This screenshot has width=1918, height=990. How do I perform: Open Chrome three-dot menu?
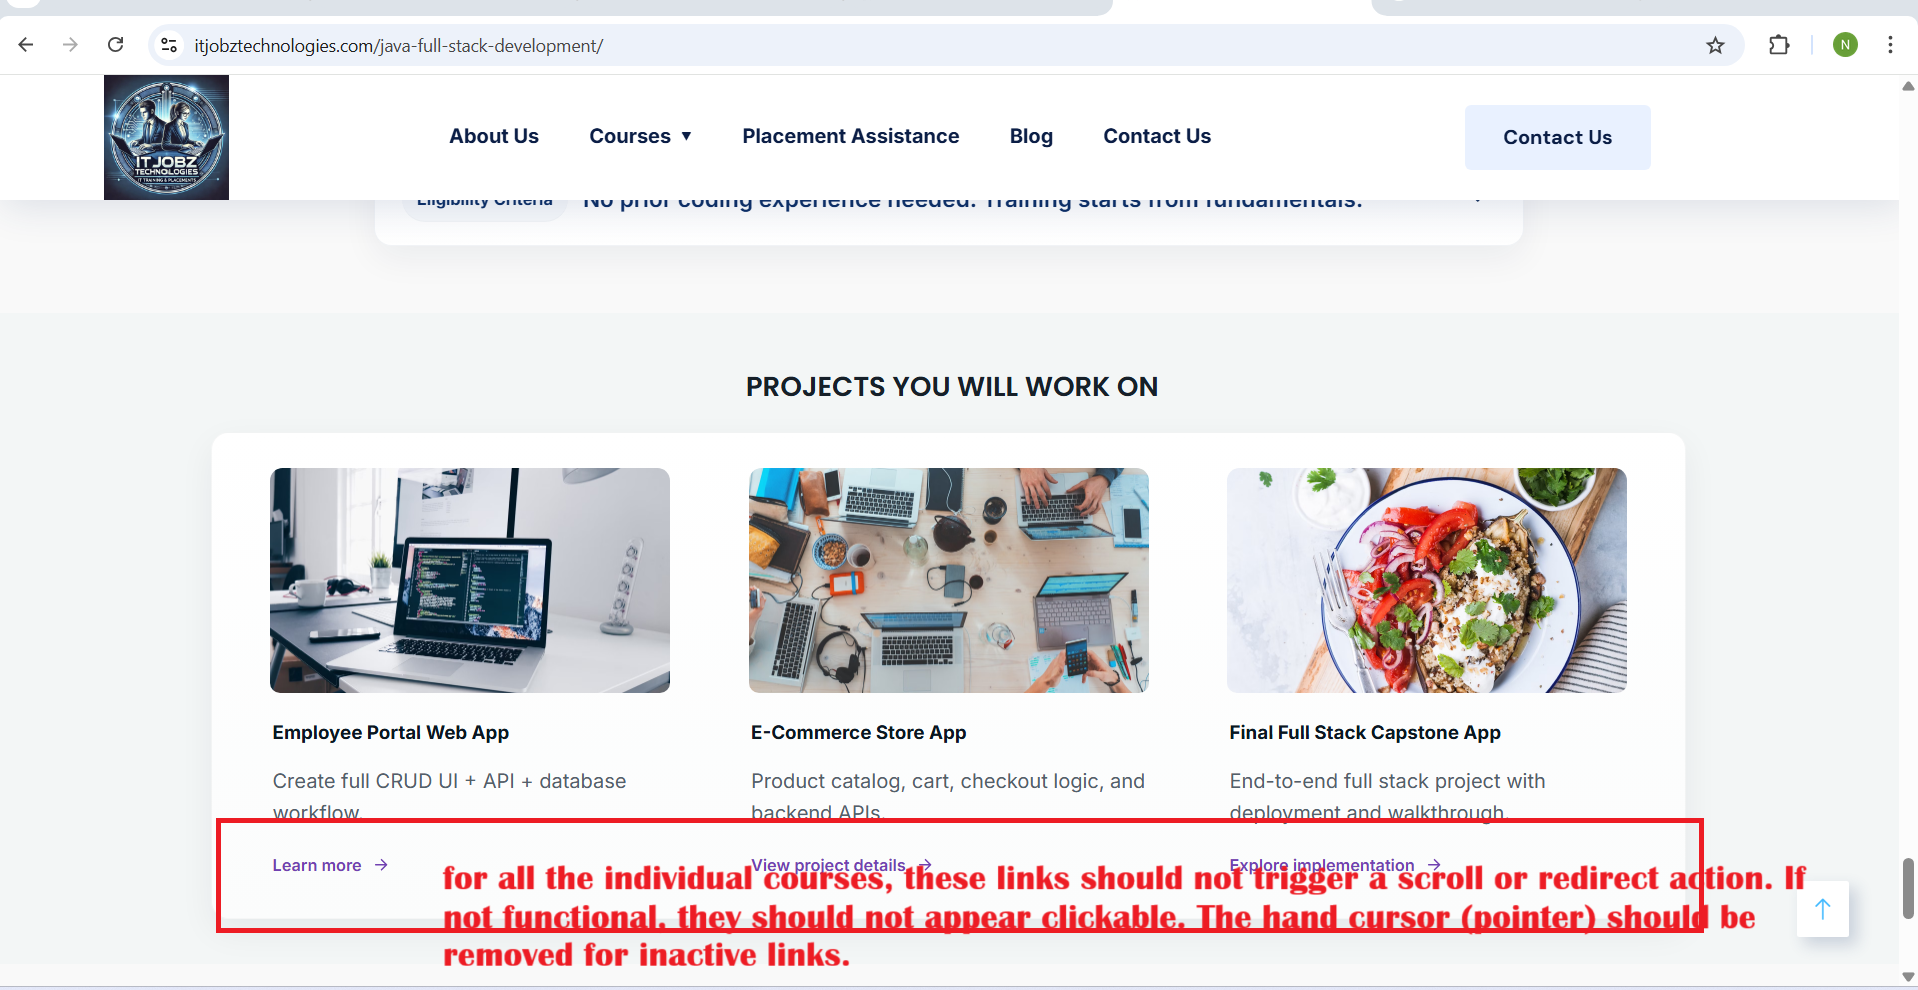(x=1890, y=45)
